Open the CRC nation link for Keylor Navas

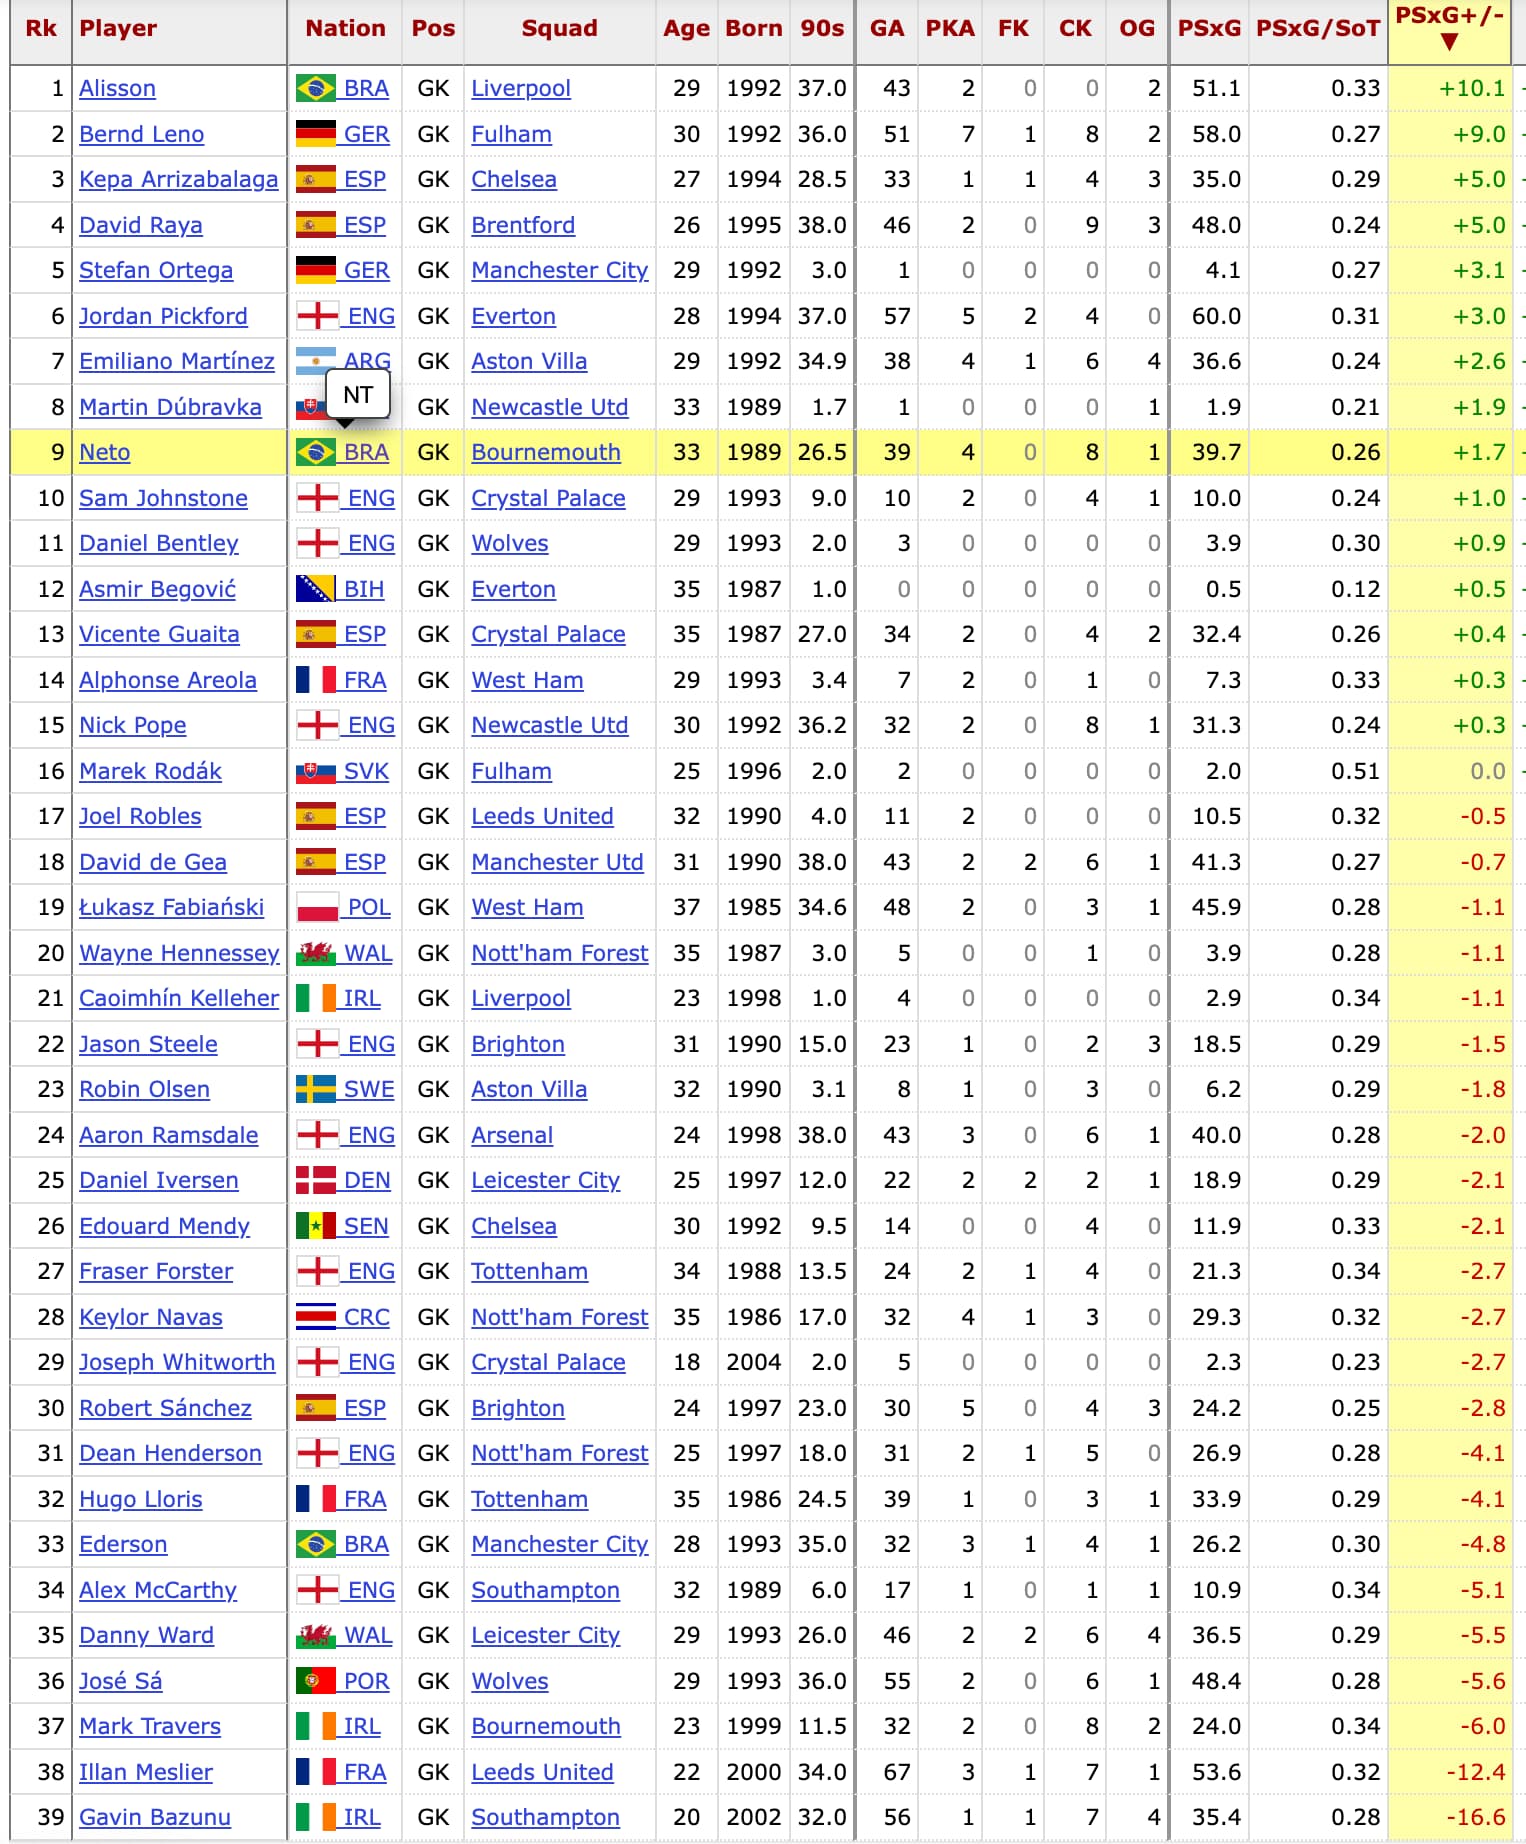[366, 1317]
